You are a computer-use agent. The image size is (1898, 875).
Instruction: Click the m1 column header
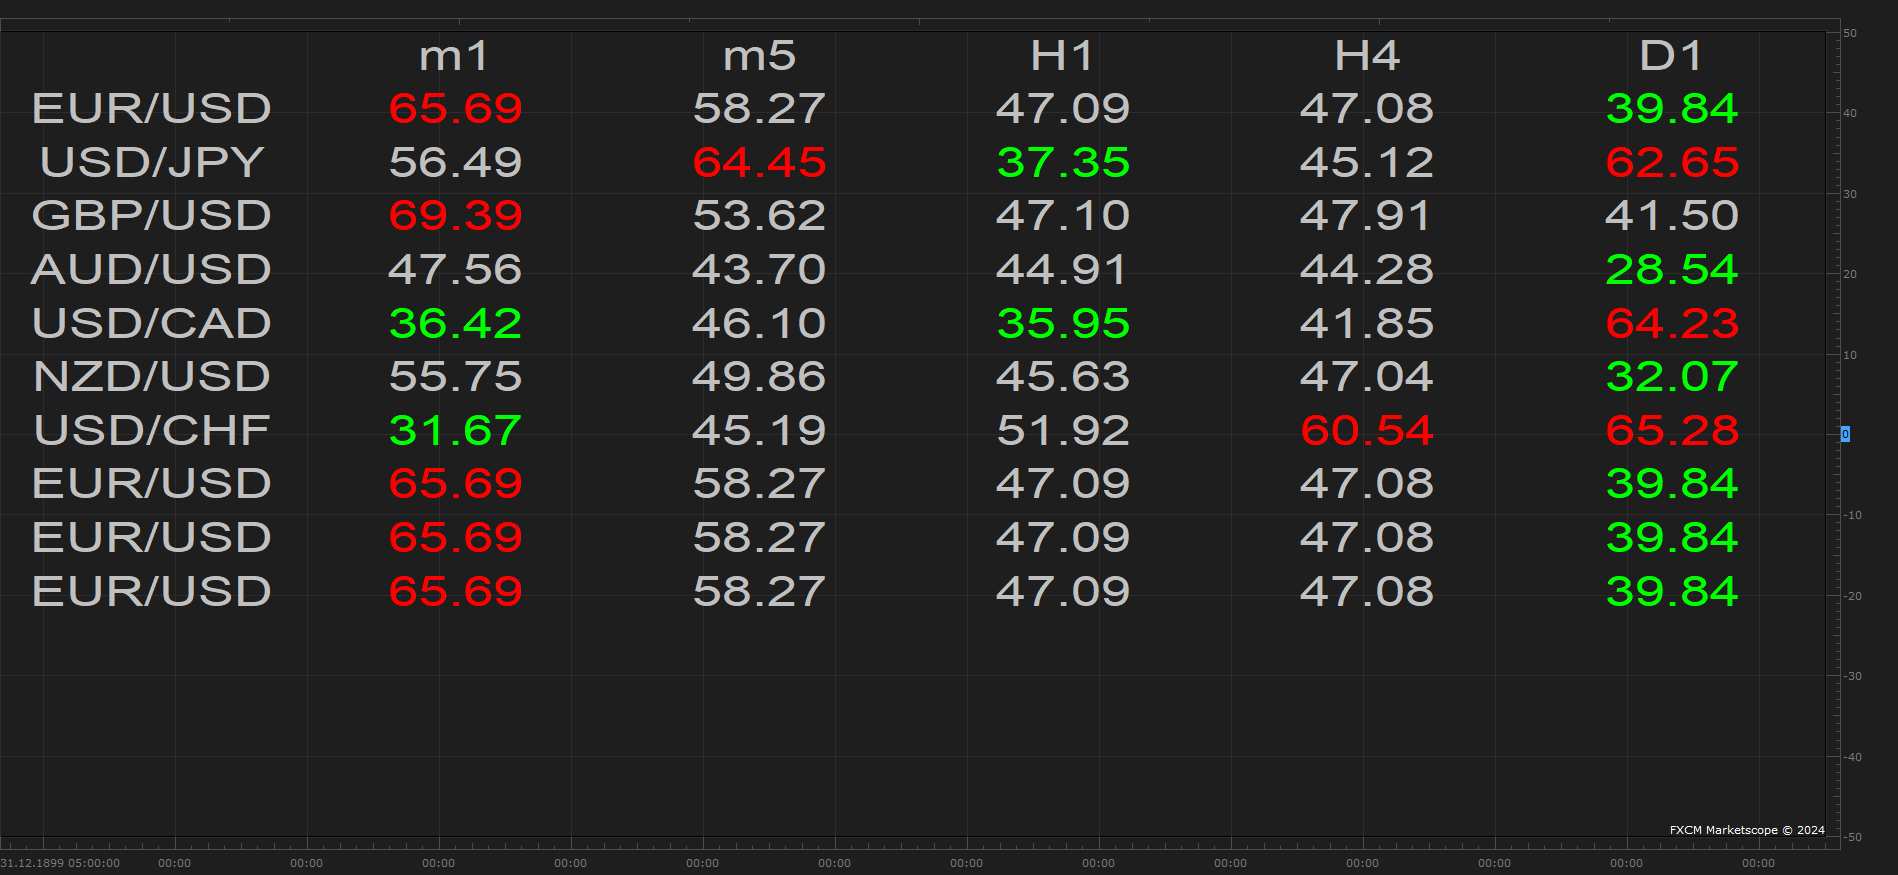pos(455,57)
